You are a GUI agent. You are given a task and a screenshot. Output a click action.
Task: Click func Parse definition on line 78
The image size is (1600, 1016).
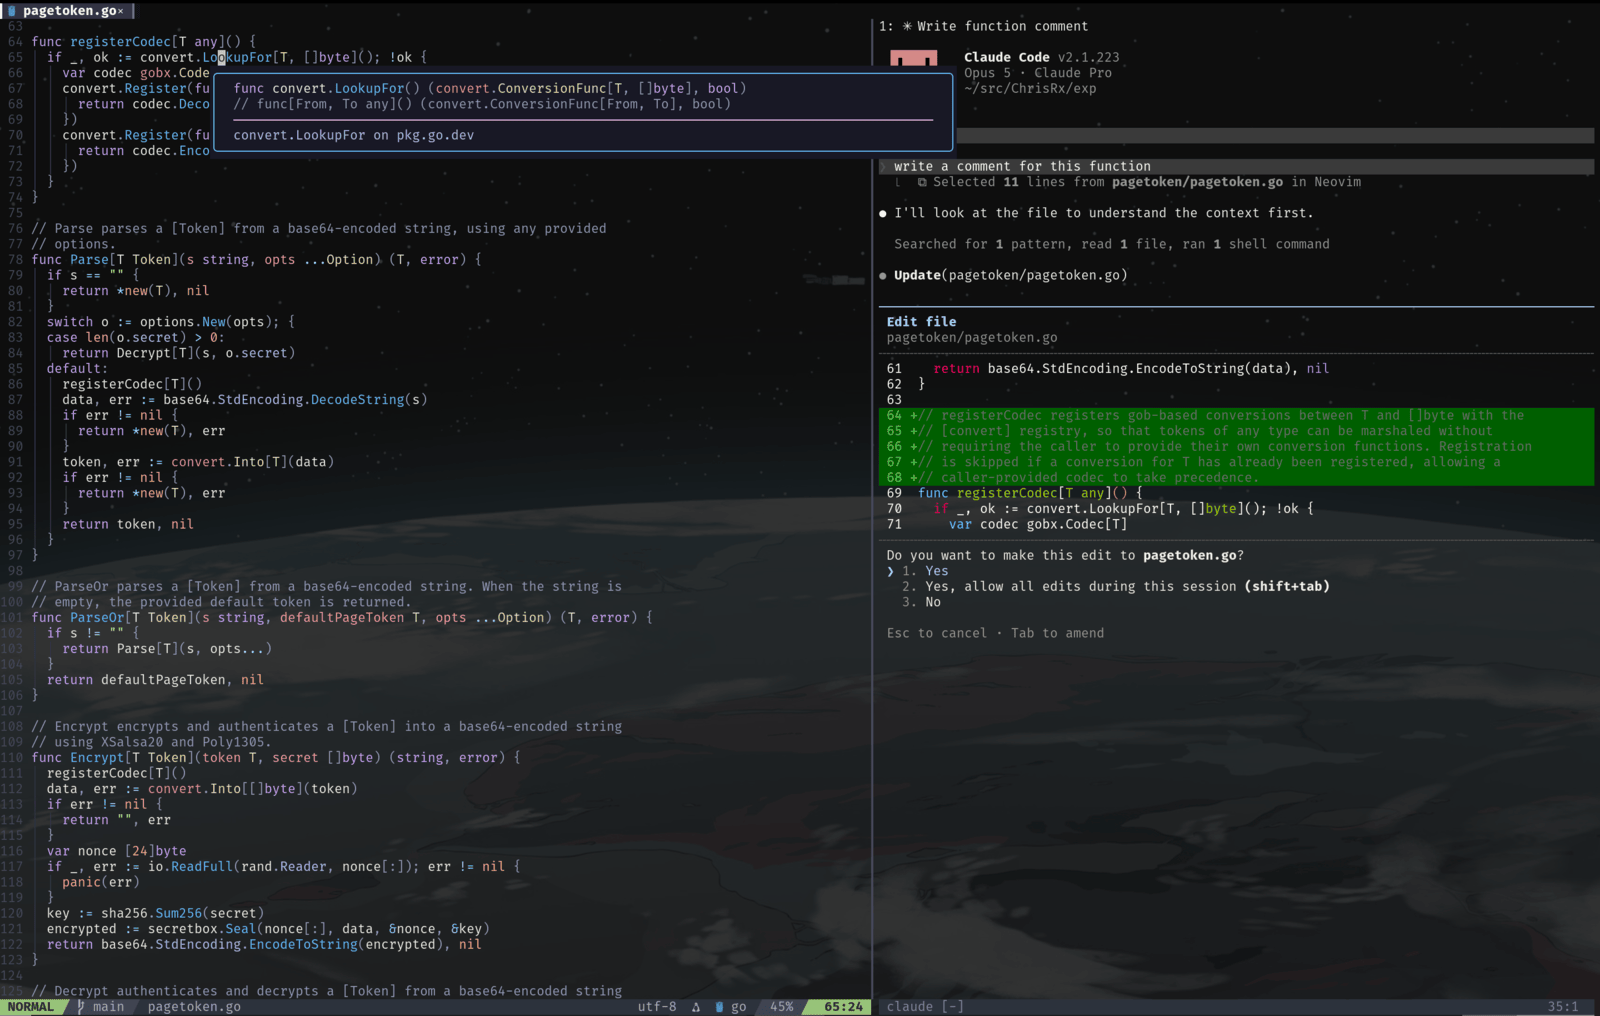256,260
